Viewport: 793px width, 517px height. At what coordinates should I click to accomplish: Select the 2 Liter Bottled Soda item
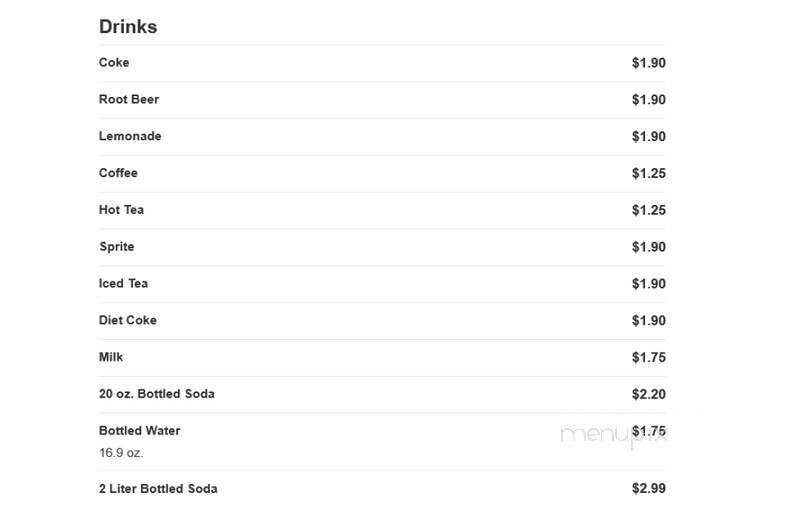[x=158, y=489]
